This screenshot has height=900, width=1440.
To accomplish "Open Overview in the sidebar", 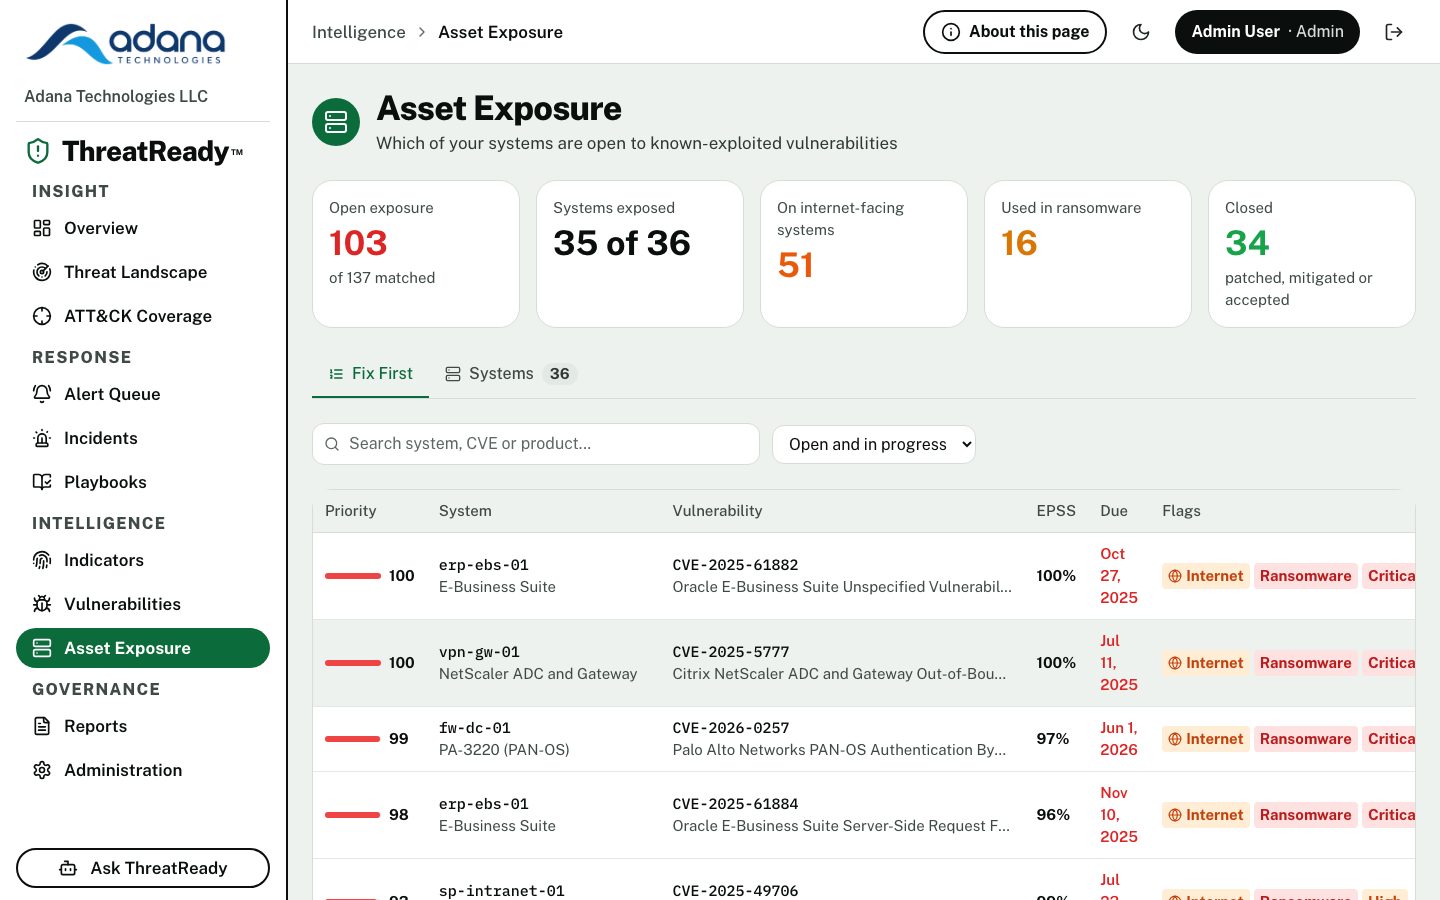I will pos(143,228).
